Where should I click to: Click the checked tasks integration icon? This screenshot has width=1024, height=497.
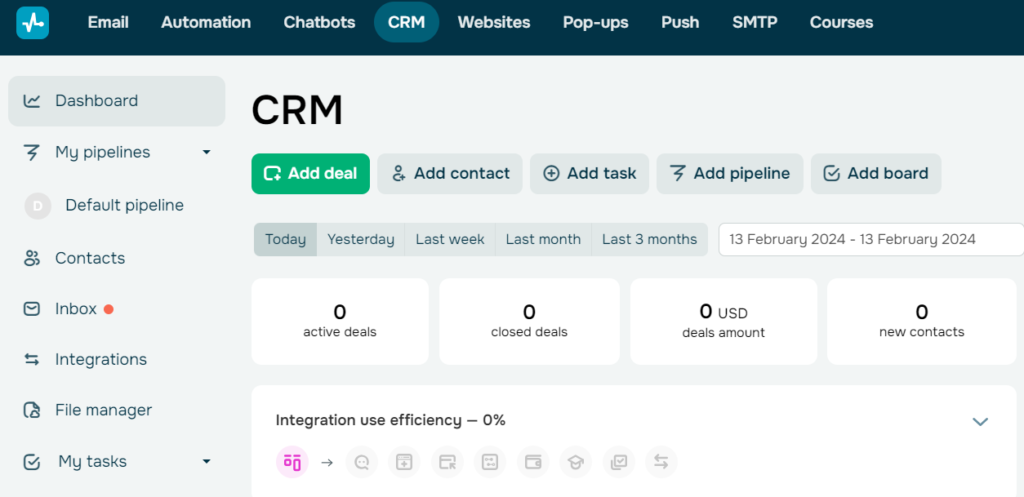coord(618,462)
